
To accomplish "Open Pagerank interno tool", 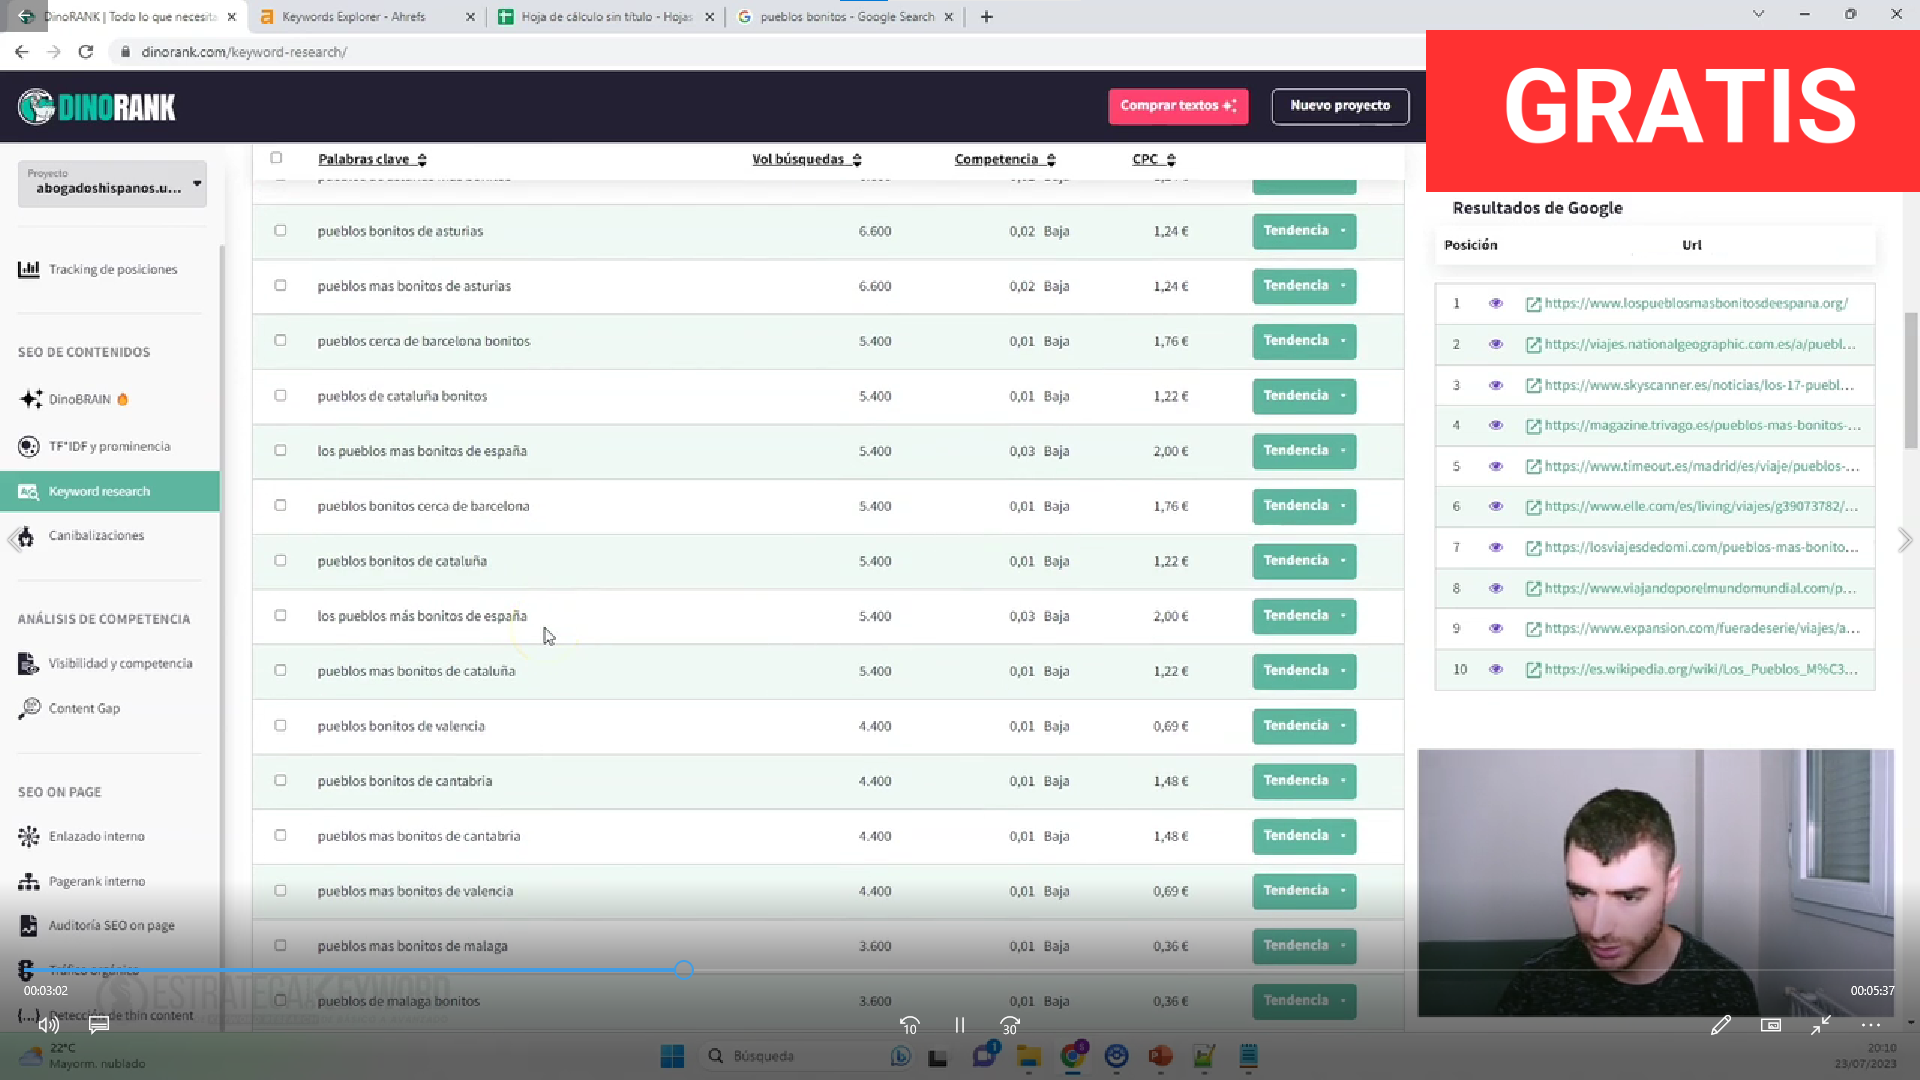I will [83, 881].
